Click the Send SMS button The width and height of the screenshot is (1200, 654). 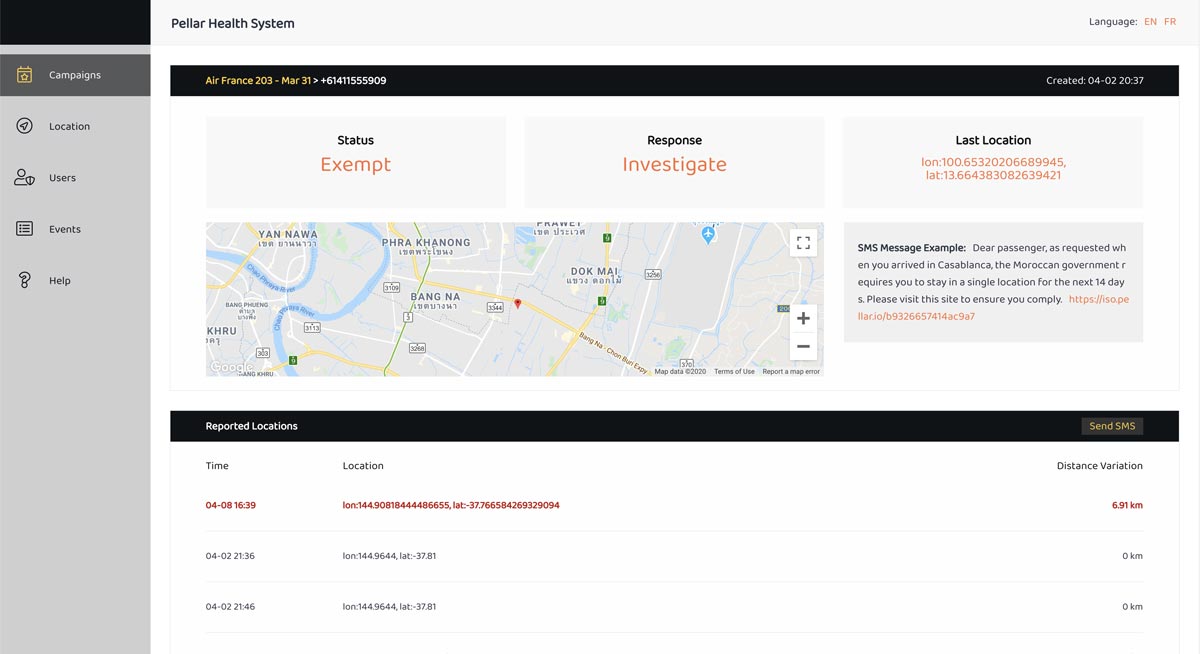(x=1112, y=426)
